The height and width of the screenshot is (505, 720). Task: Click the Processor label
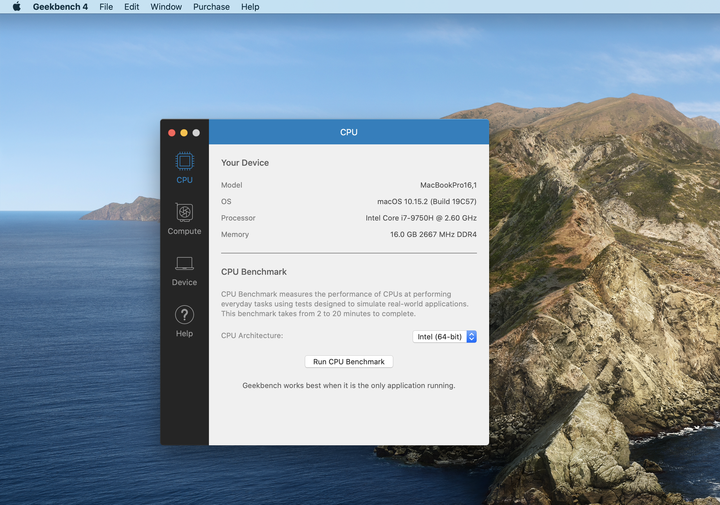(238, 218)
